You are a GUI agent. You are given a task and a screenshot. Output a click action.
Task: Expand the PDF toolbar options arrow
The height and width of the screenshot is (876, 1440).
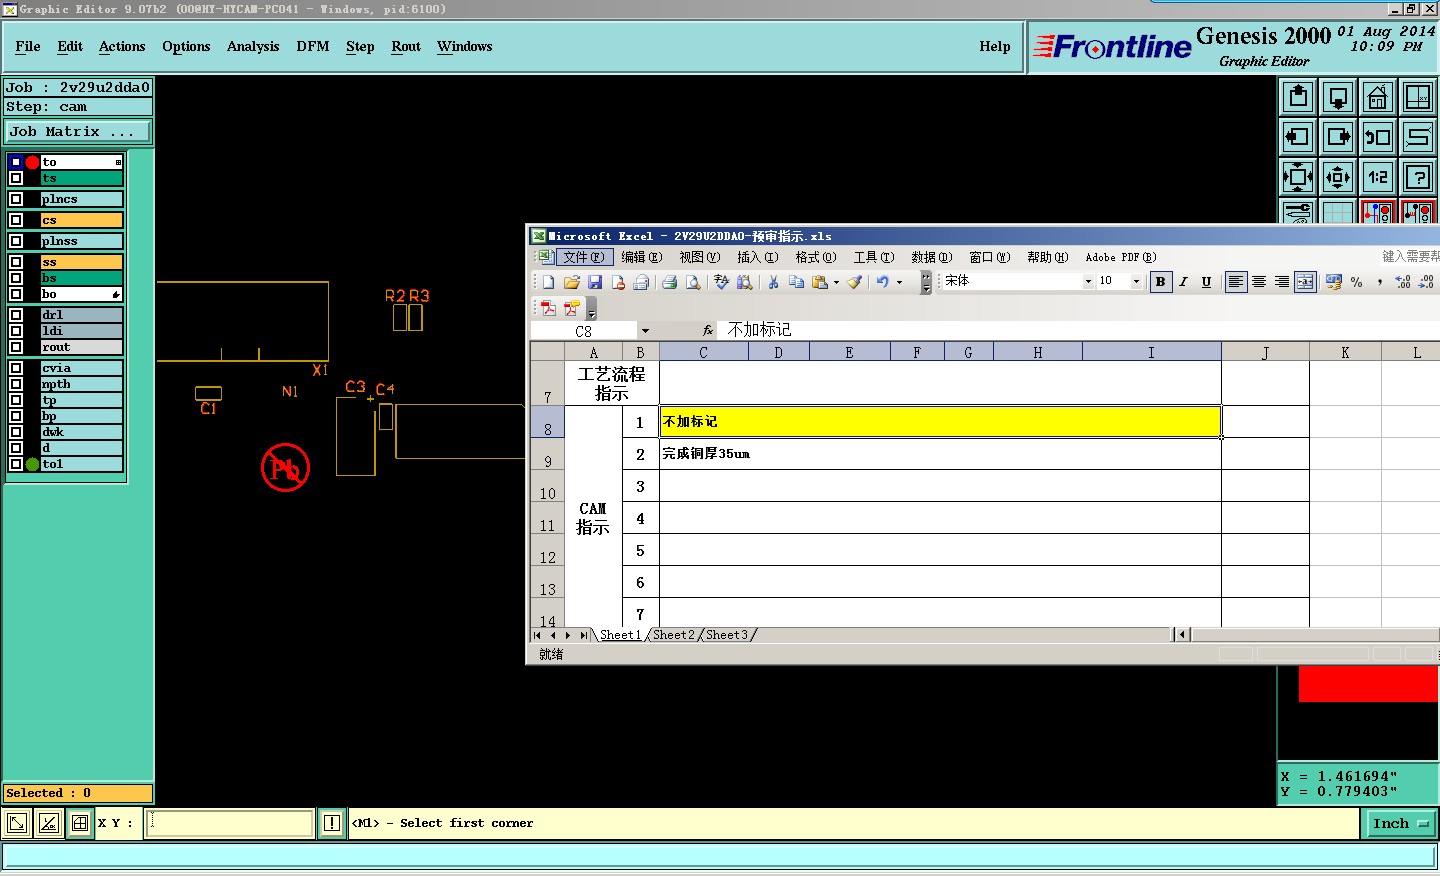coord(591,310)
